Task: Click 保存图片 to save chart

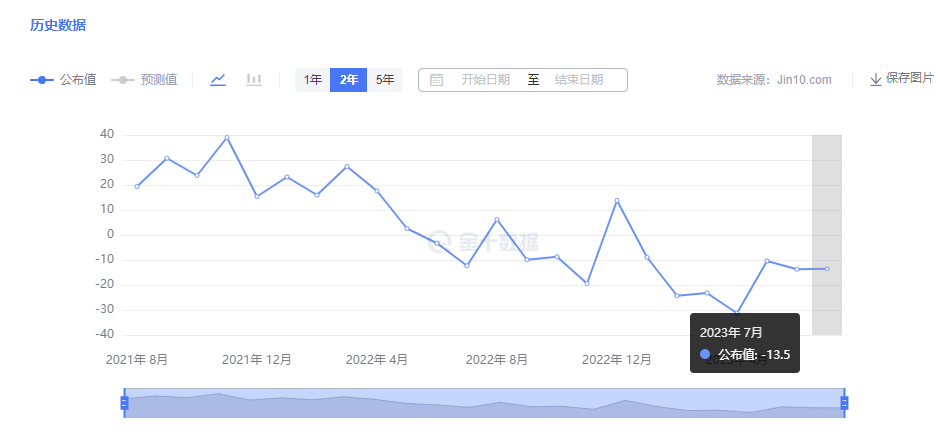Action: [909, 79]
